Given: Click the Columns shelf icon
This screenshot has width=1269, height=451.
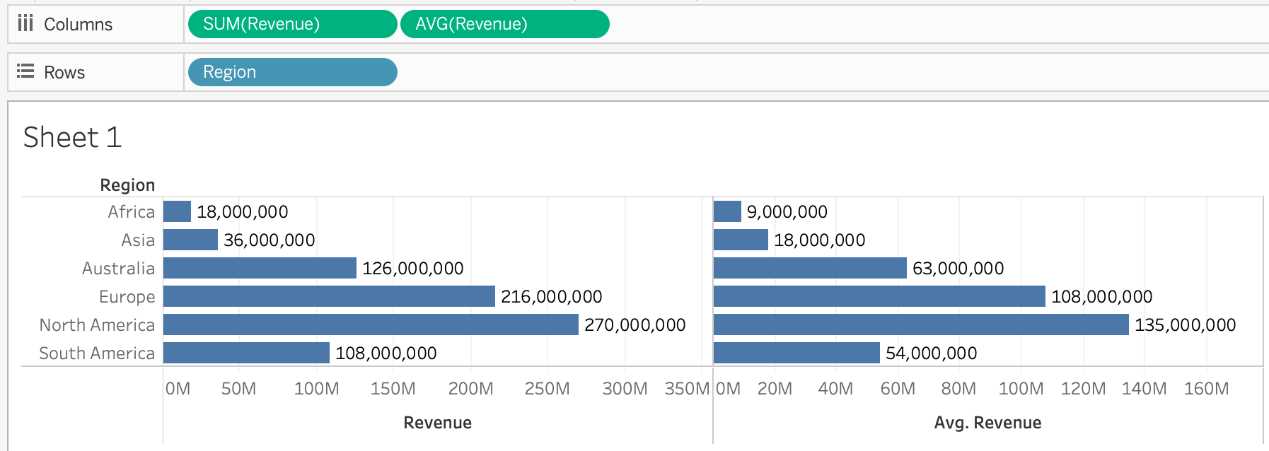Looking at the screenshot, I should pos(26,24).
